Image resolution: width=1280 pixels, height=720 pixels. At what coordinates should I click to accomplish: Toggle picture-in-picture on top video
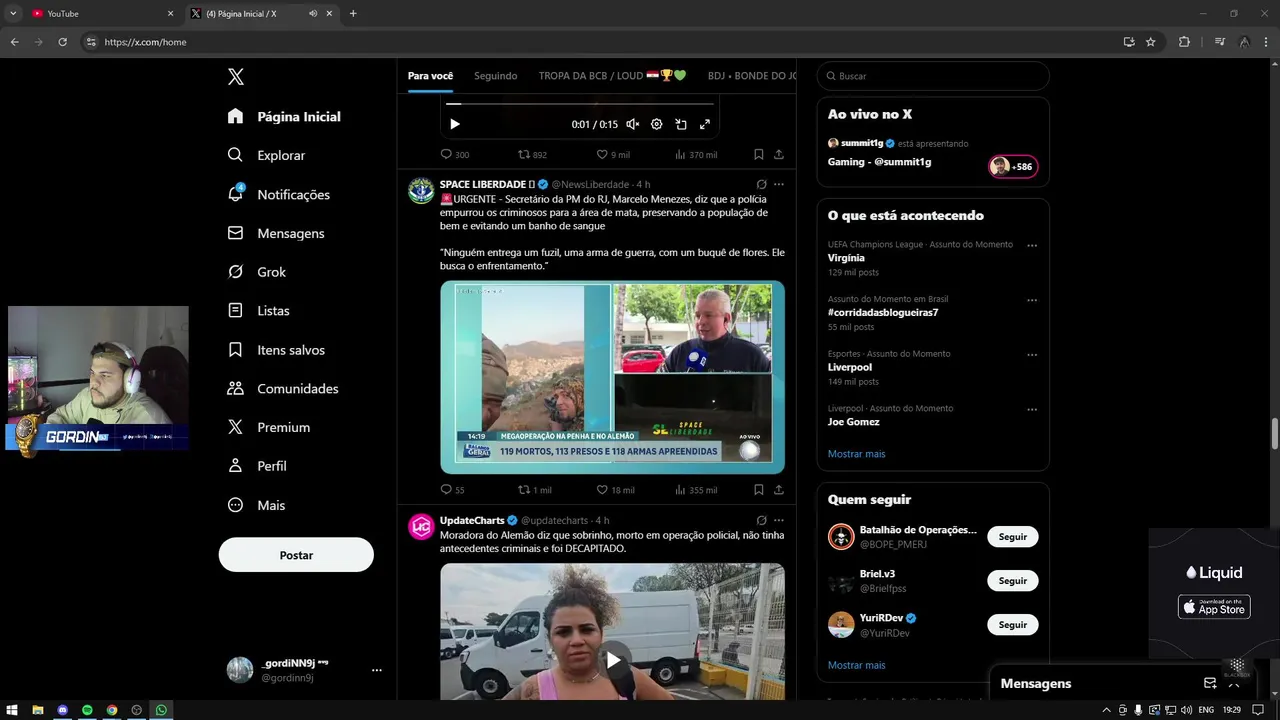[x=681, y=124]
